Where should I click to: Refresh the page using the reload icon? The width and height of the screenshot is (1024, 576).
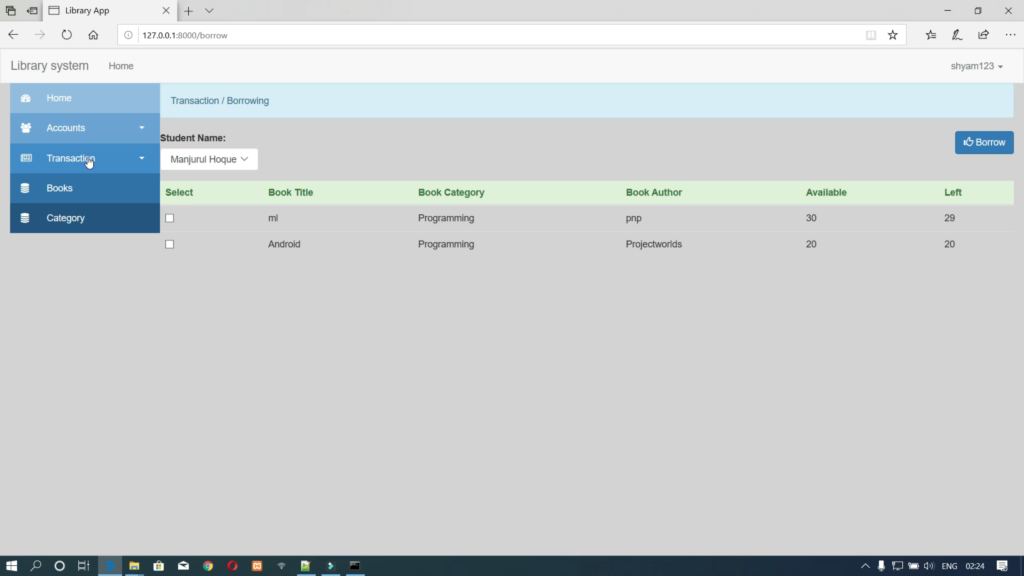click(66, 34)
